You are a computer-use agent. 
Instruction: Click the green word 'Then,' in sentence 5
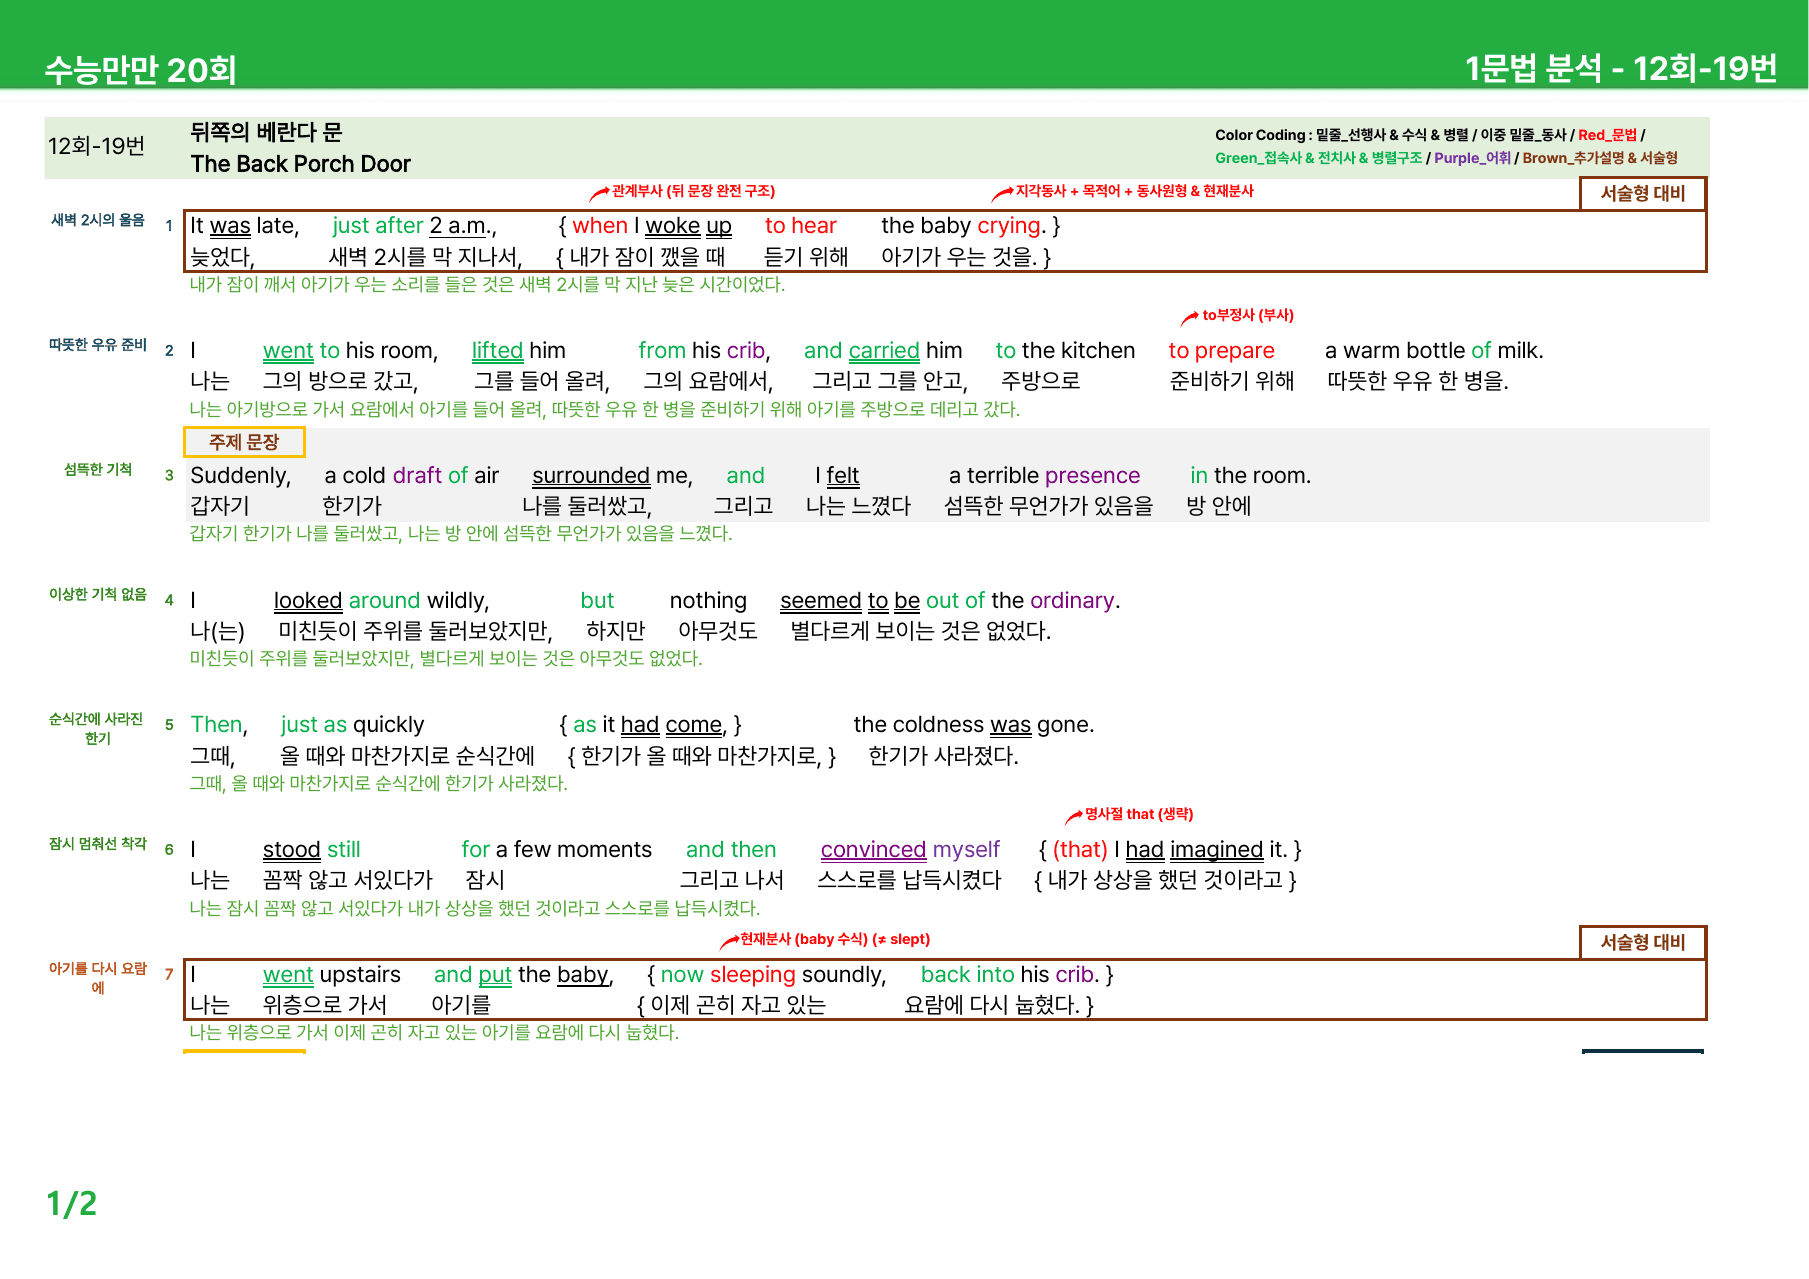tap(219, 725)
